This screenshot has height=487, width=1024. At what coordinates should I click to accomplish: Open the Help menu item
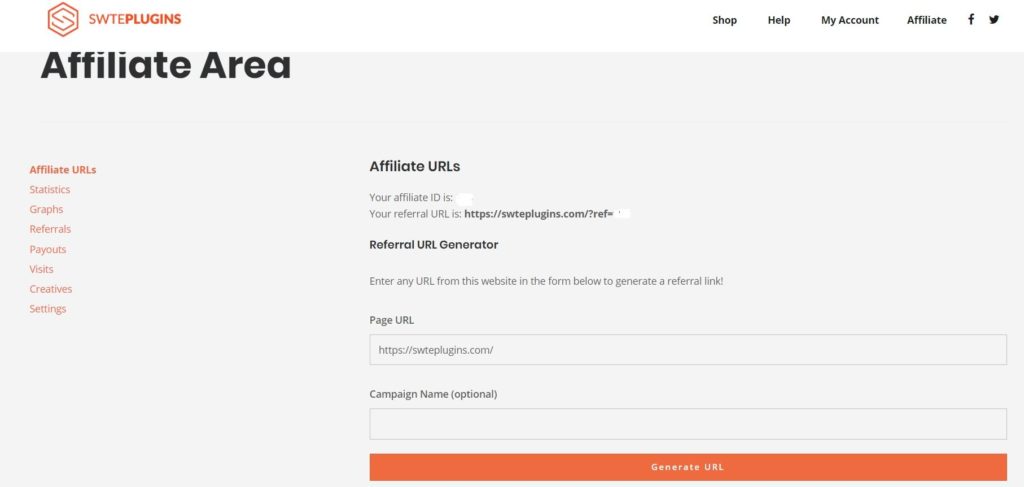pos(778,20)
